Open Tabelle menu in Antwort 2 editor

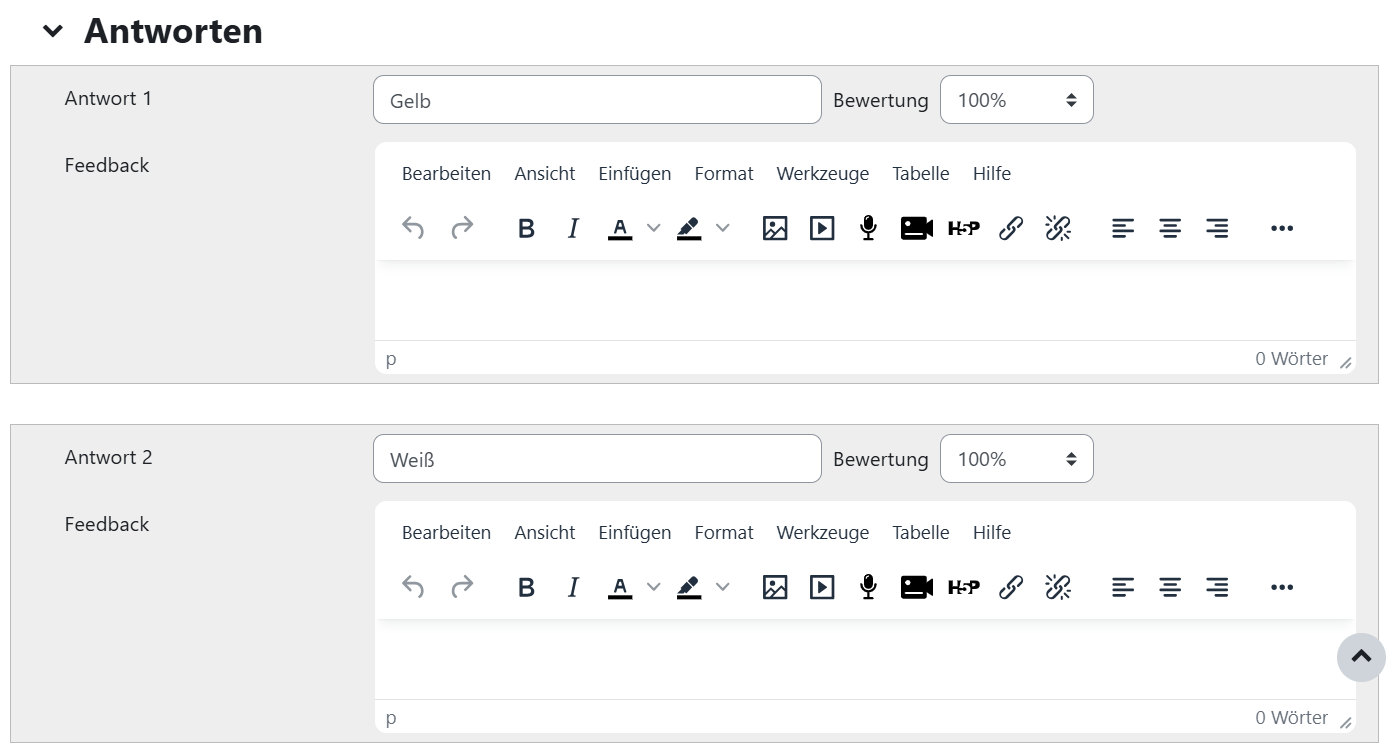pyautogui.click(x=921, y=533)
